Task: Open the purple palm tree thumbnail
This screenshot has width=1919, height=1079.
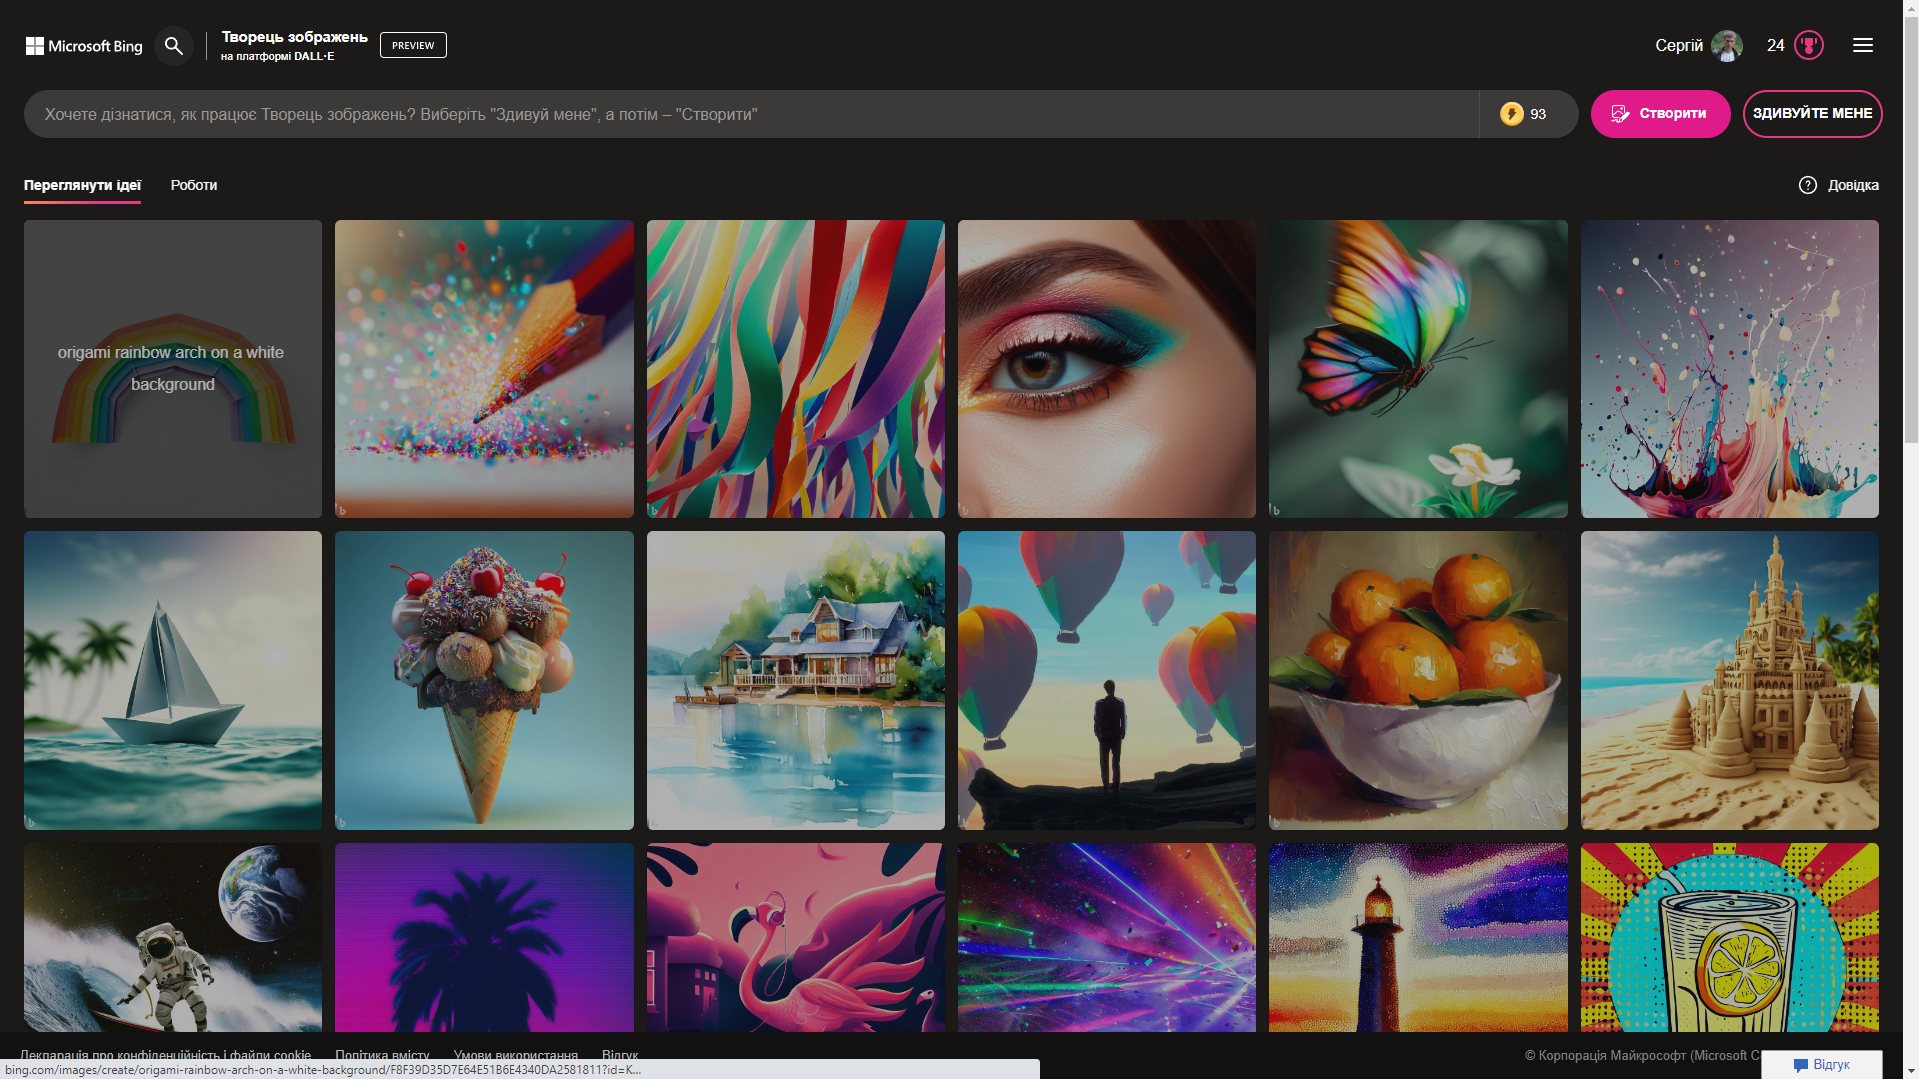Action: pyautogui.click(x=484, y=937)
